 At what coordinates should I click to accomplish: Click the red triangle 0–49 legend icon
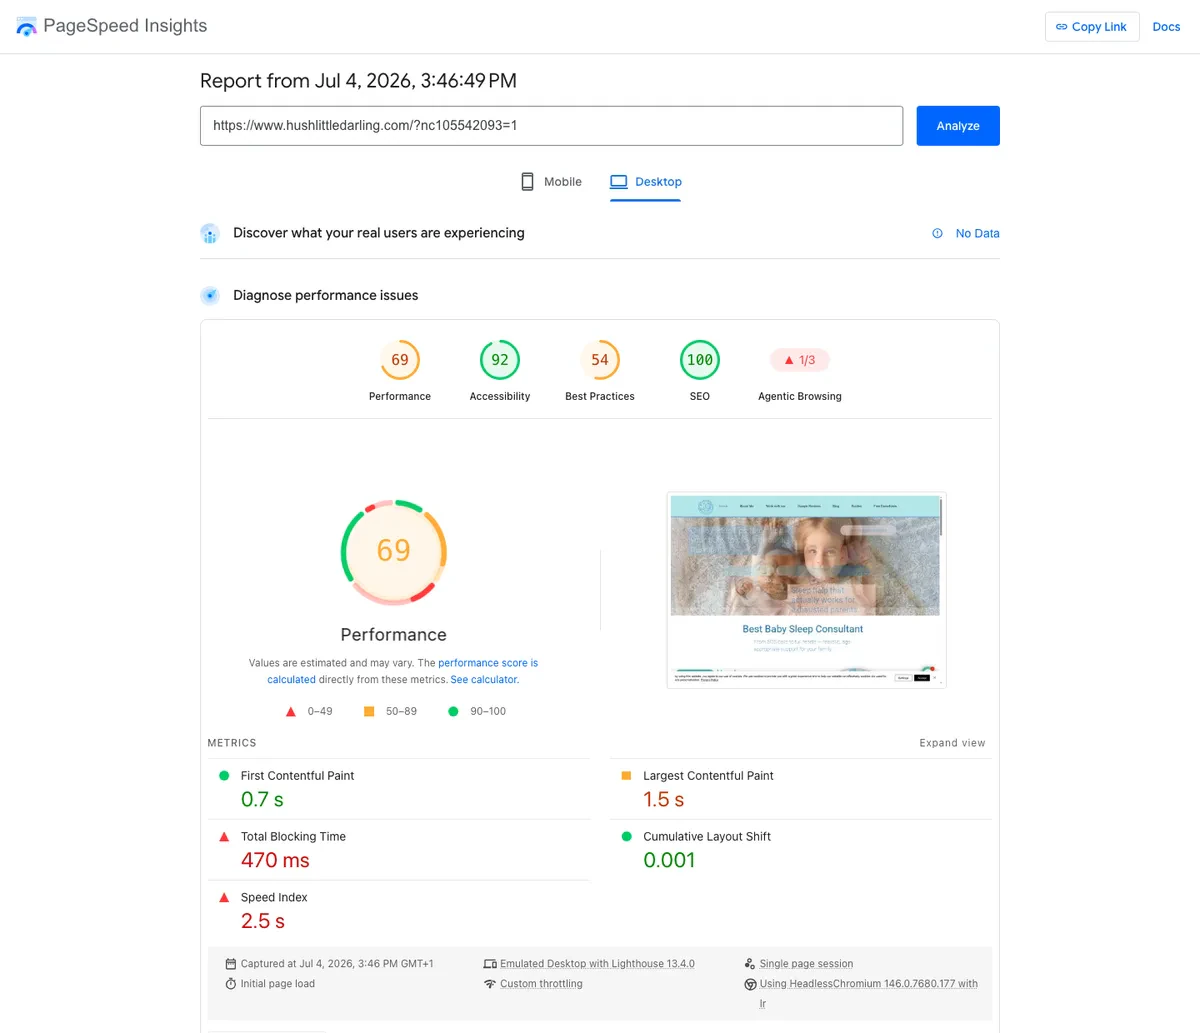[291, 712]
